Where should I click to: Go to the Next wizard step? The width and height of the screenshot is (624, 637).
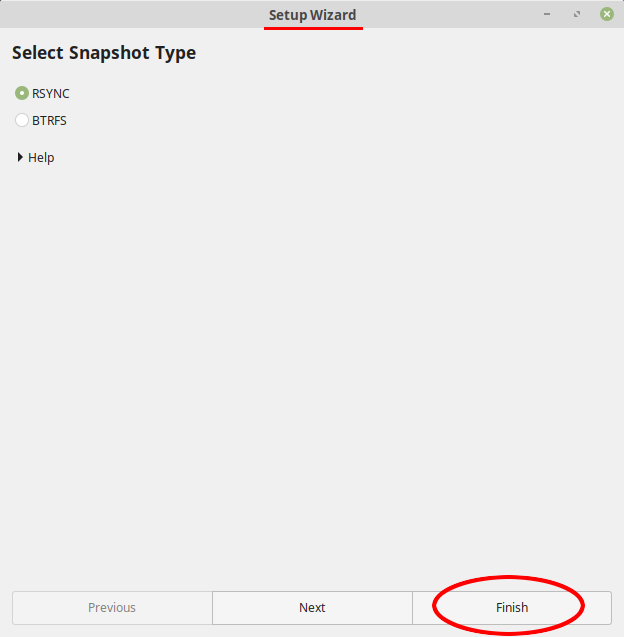pyautogui.click(x=312, y=607)
